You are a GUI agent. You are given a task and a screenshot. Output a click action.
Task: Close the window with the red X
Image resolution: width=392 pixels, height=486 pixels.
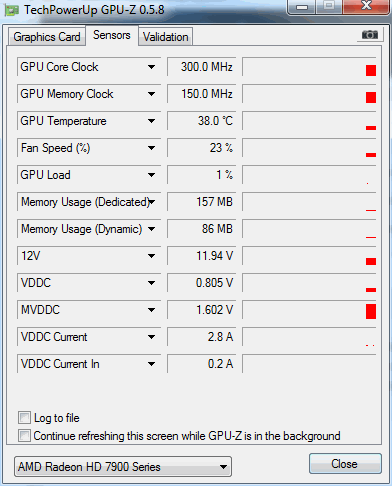(366, 6)
